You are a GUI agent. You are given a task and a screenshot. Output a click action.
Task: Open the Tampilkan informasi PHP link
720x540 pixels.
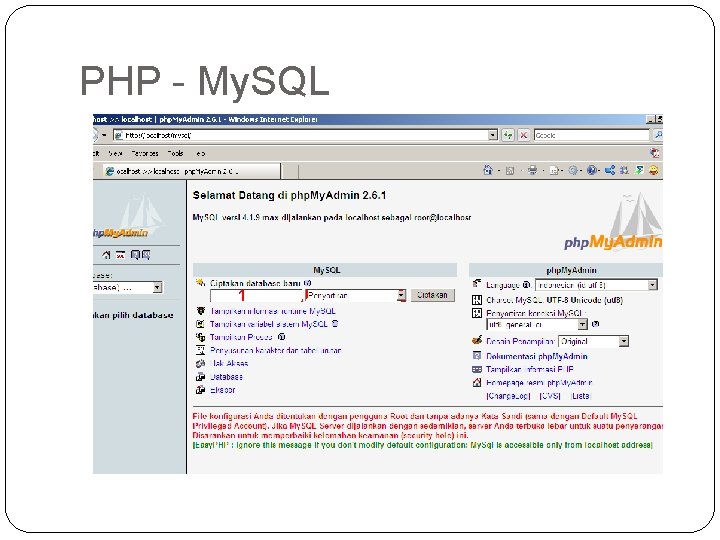[x=530, y=370]
